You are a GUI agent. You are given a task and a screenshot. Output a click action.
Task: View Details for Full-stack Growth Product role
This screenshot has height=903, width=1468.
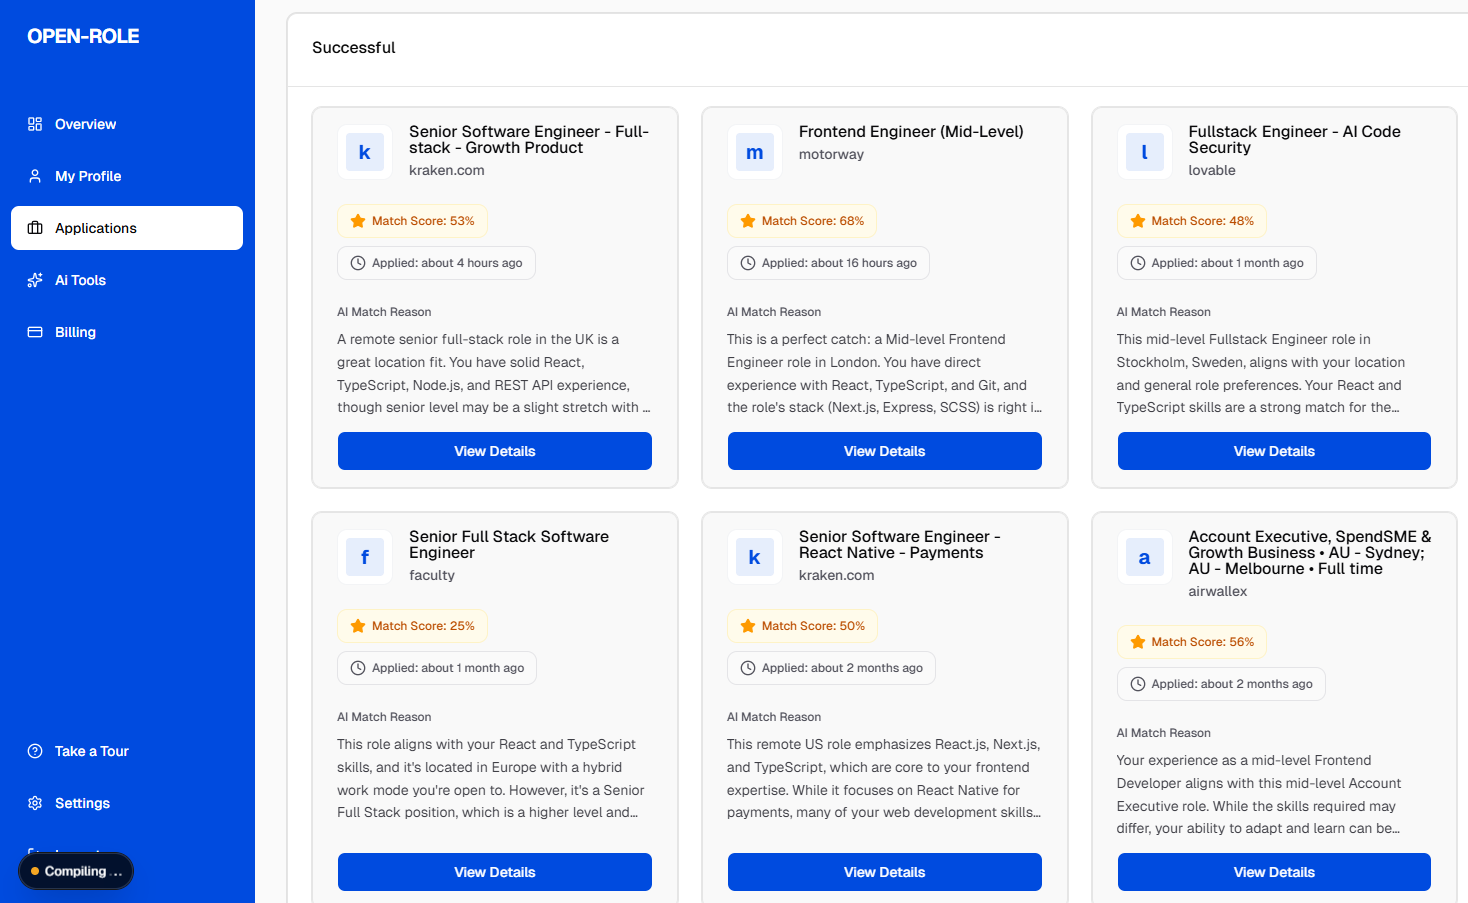click(x=495, y=451)
